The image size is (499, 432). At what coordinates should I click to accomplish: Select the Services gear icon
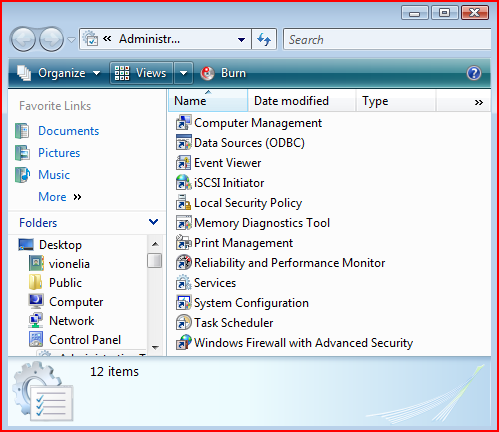pos(183,283)
